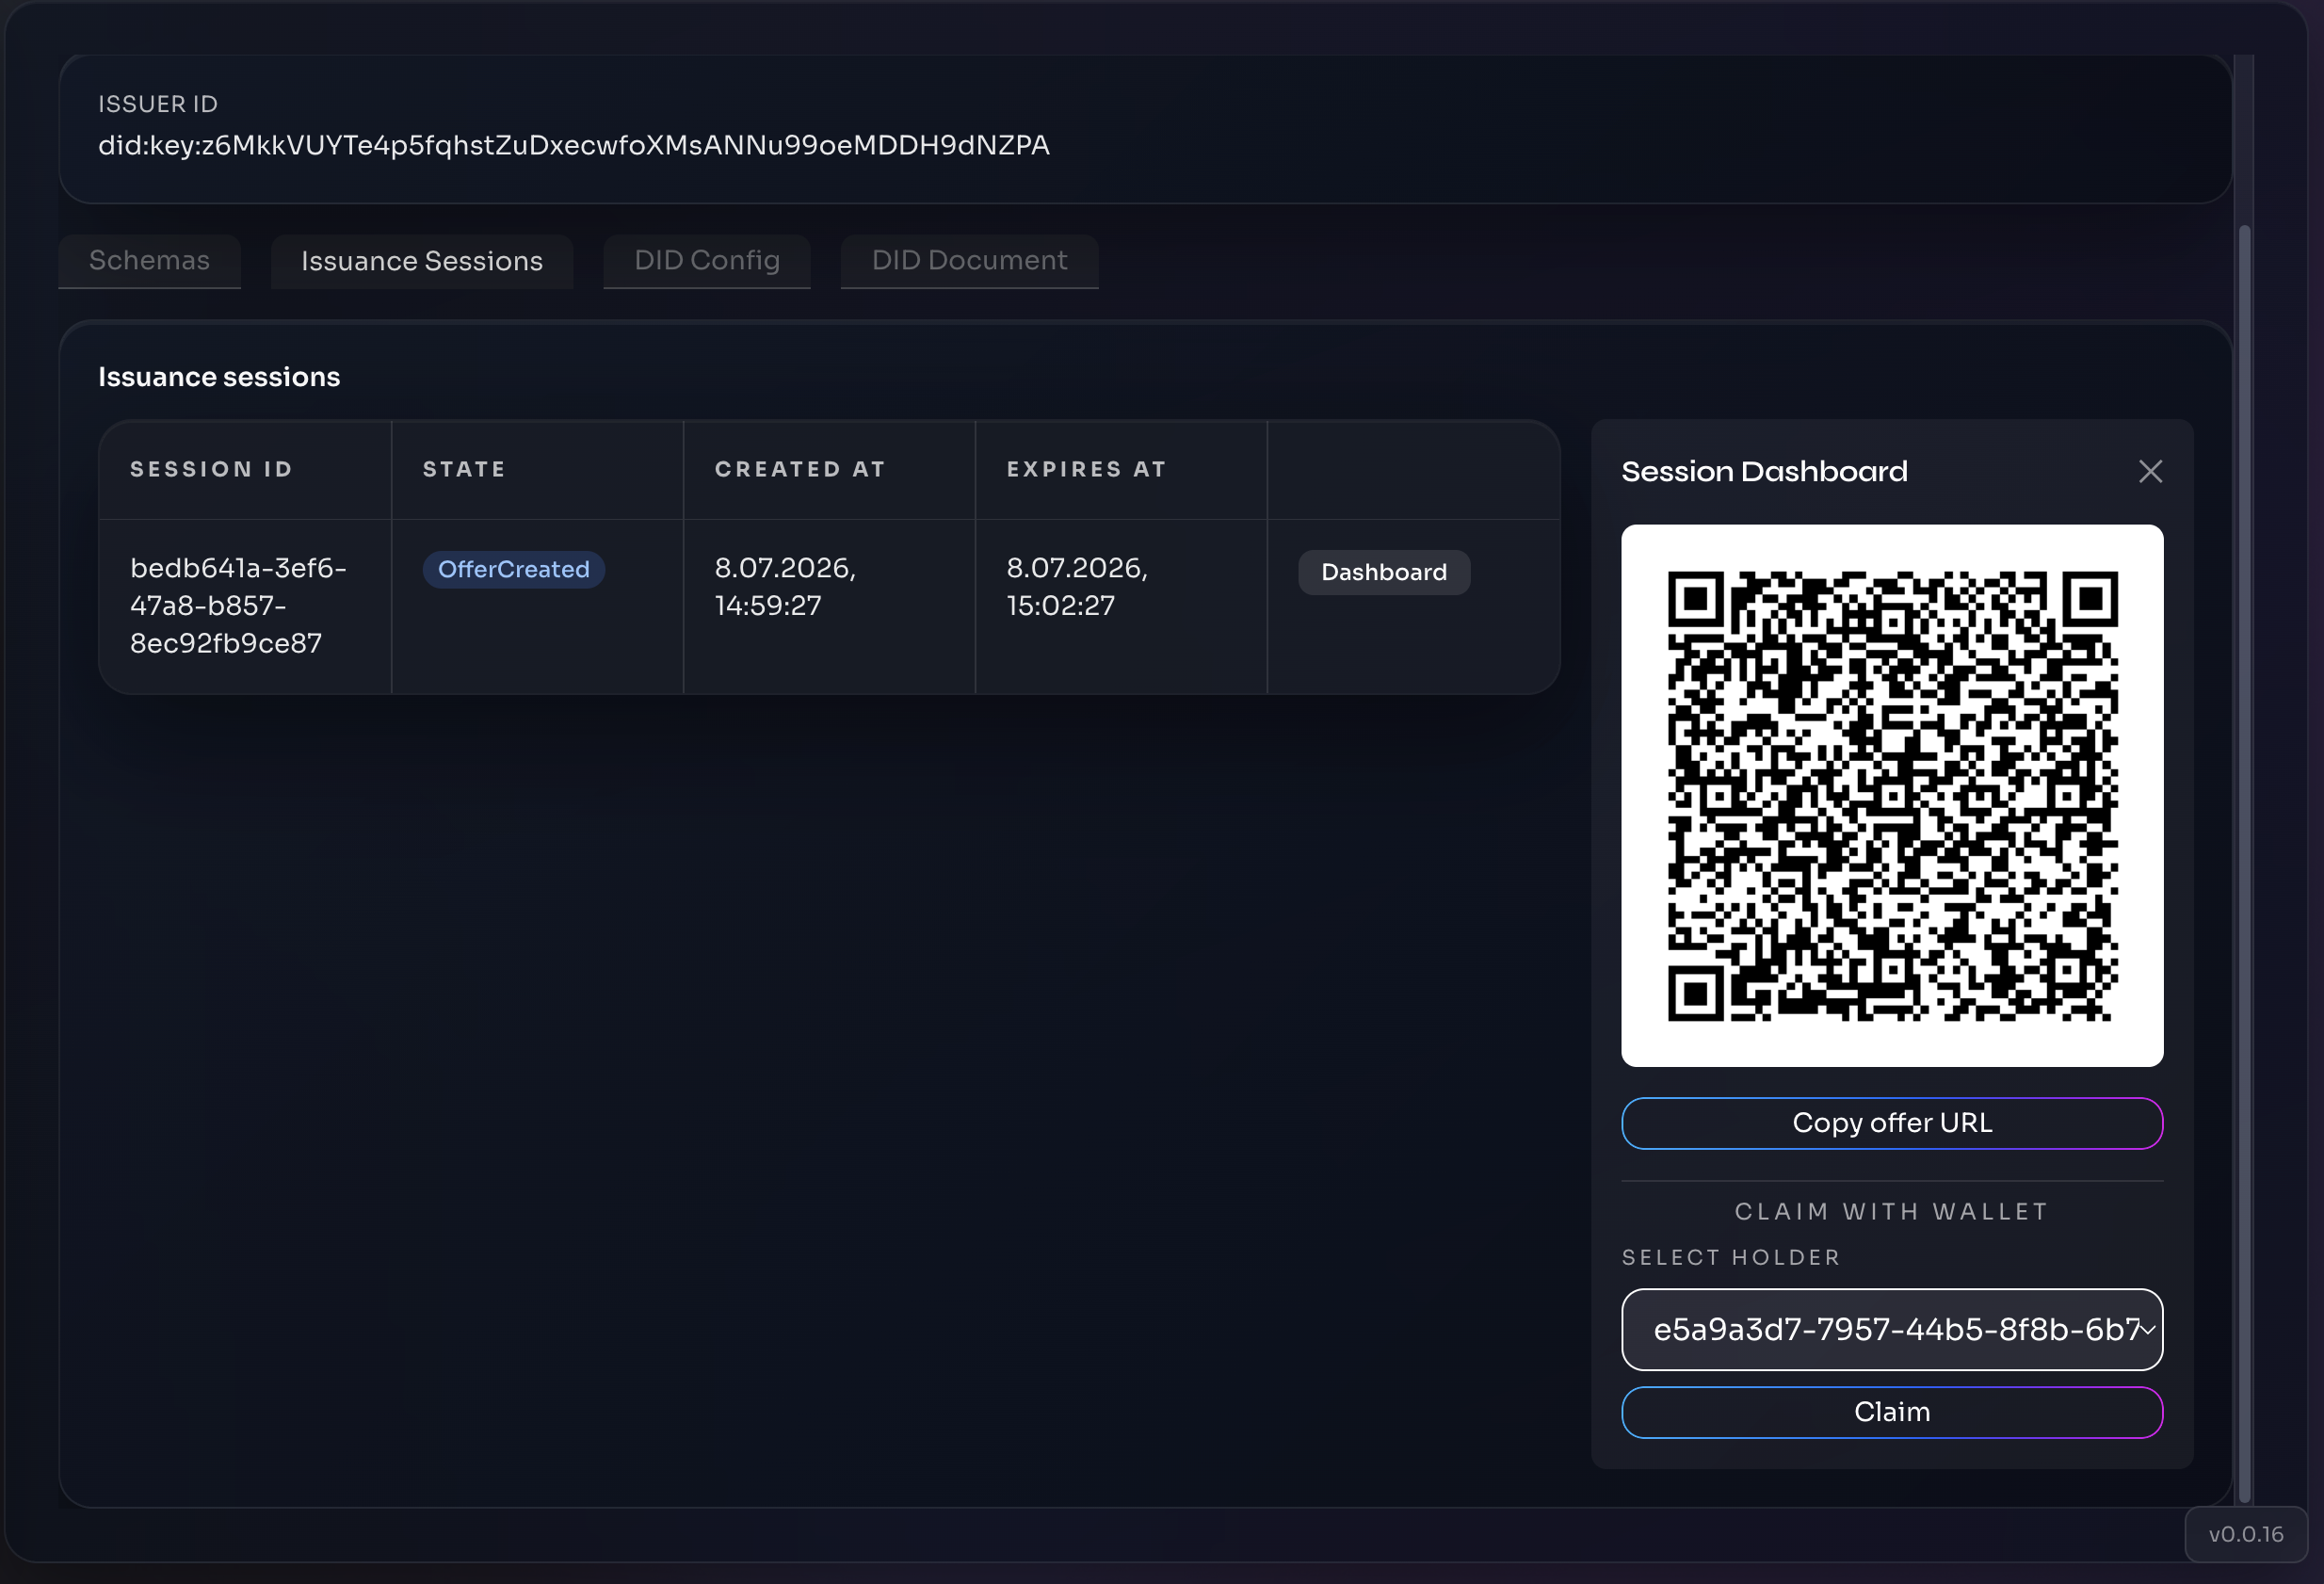The width and height of the screenshot is (2324, 1584).
Task: Click the ISSUER ID label
Action: [x=158, y=104]
